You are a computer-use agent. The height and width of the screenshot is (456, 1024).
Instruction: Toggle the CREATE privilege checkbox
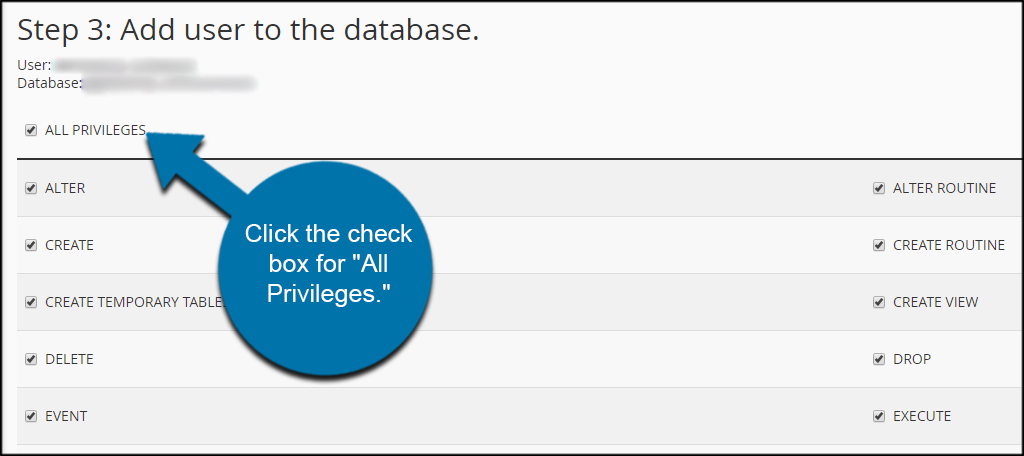pyautogui.click(x=31, y=246)
